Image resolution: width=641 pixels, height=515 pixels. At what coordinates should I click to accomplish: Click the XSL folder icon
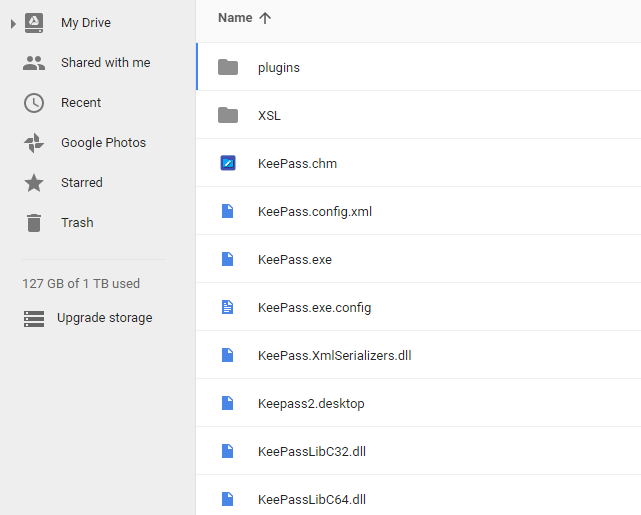click(x=228, y=115)
